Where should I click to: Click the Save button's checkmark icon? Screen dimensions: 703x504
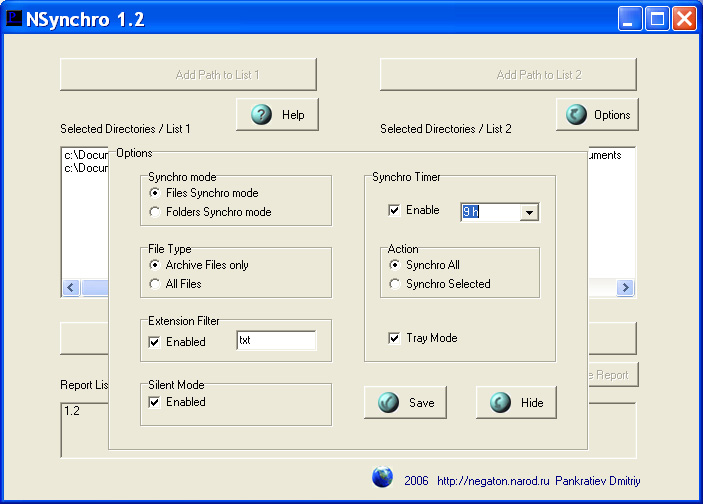coord(388,402)
